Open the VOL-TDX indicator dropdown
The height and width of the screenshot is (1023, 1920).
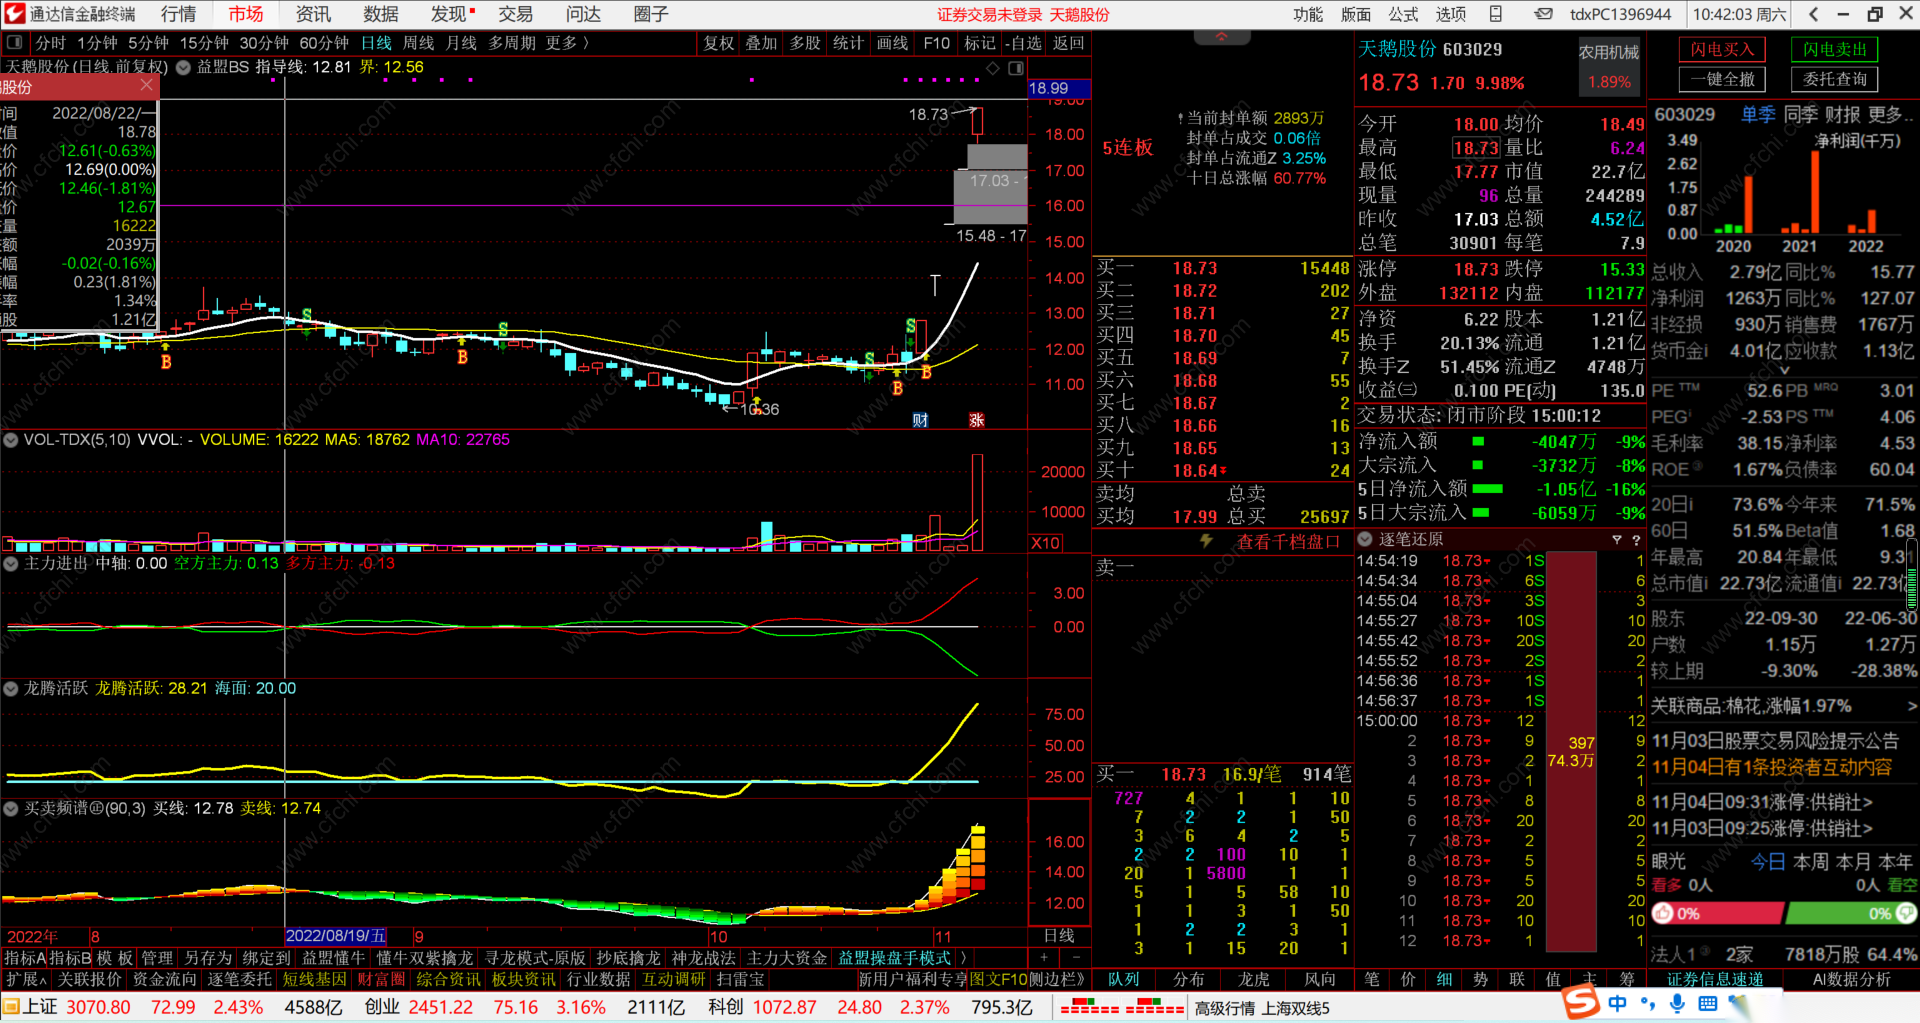11,440
